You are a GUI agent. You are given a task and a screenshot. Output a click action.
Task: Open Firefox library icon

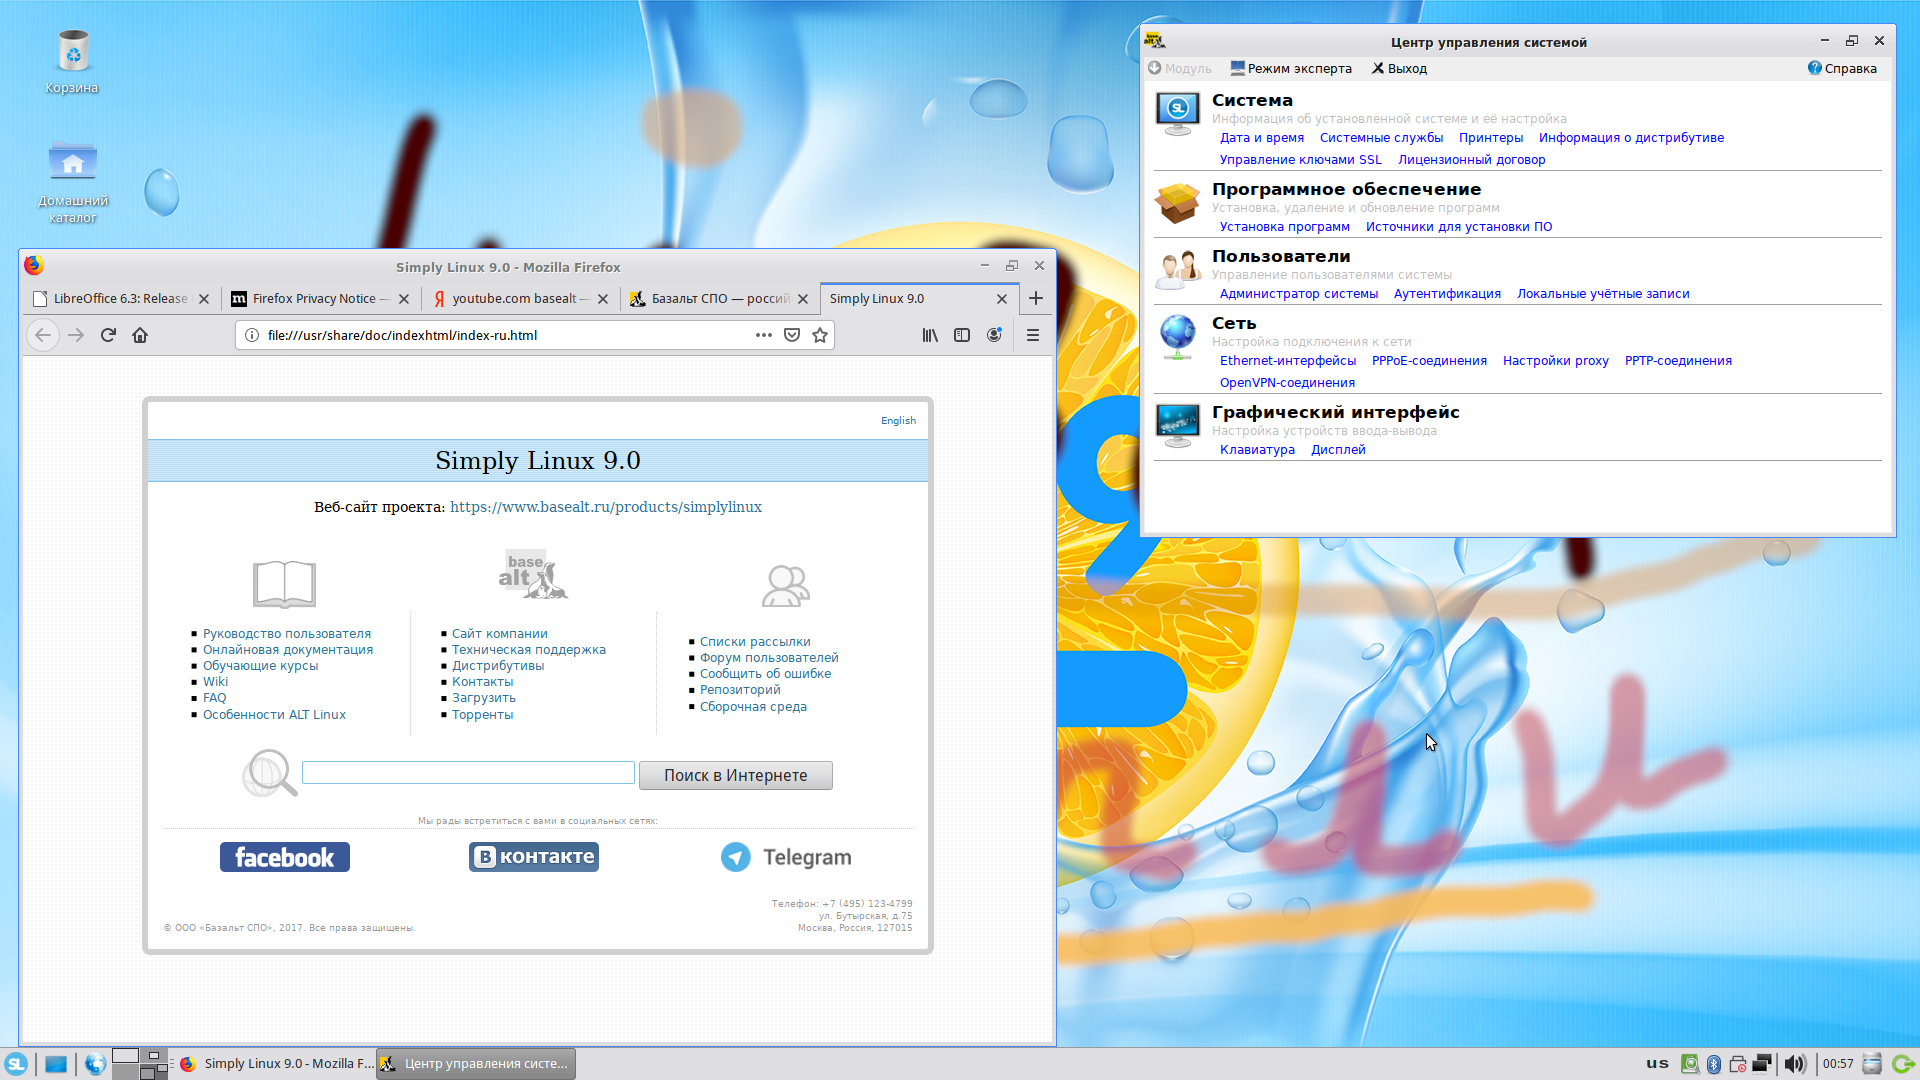[x=930, y=335]
